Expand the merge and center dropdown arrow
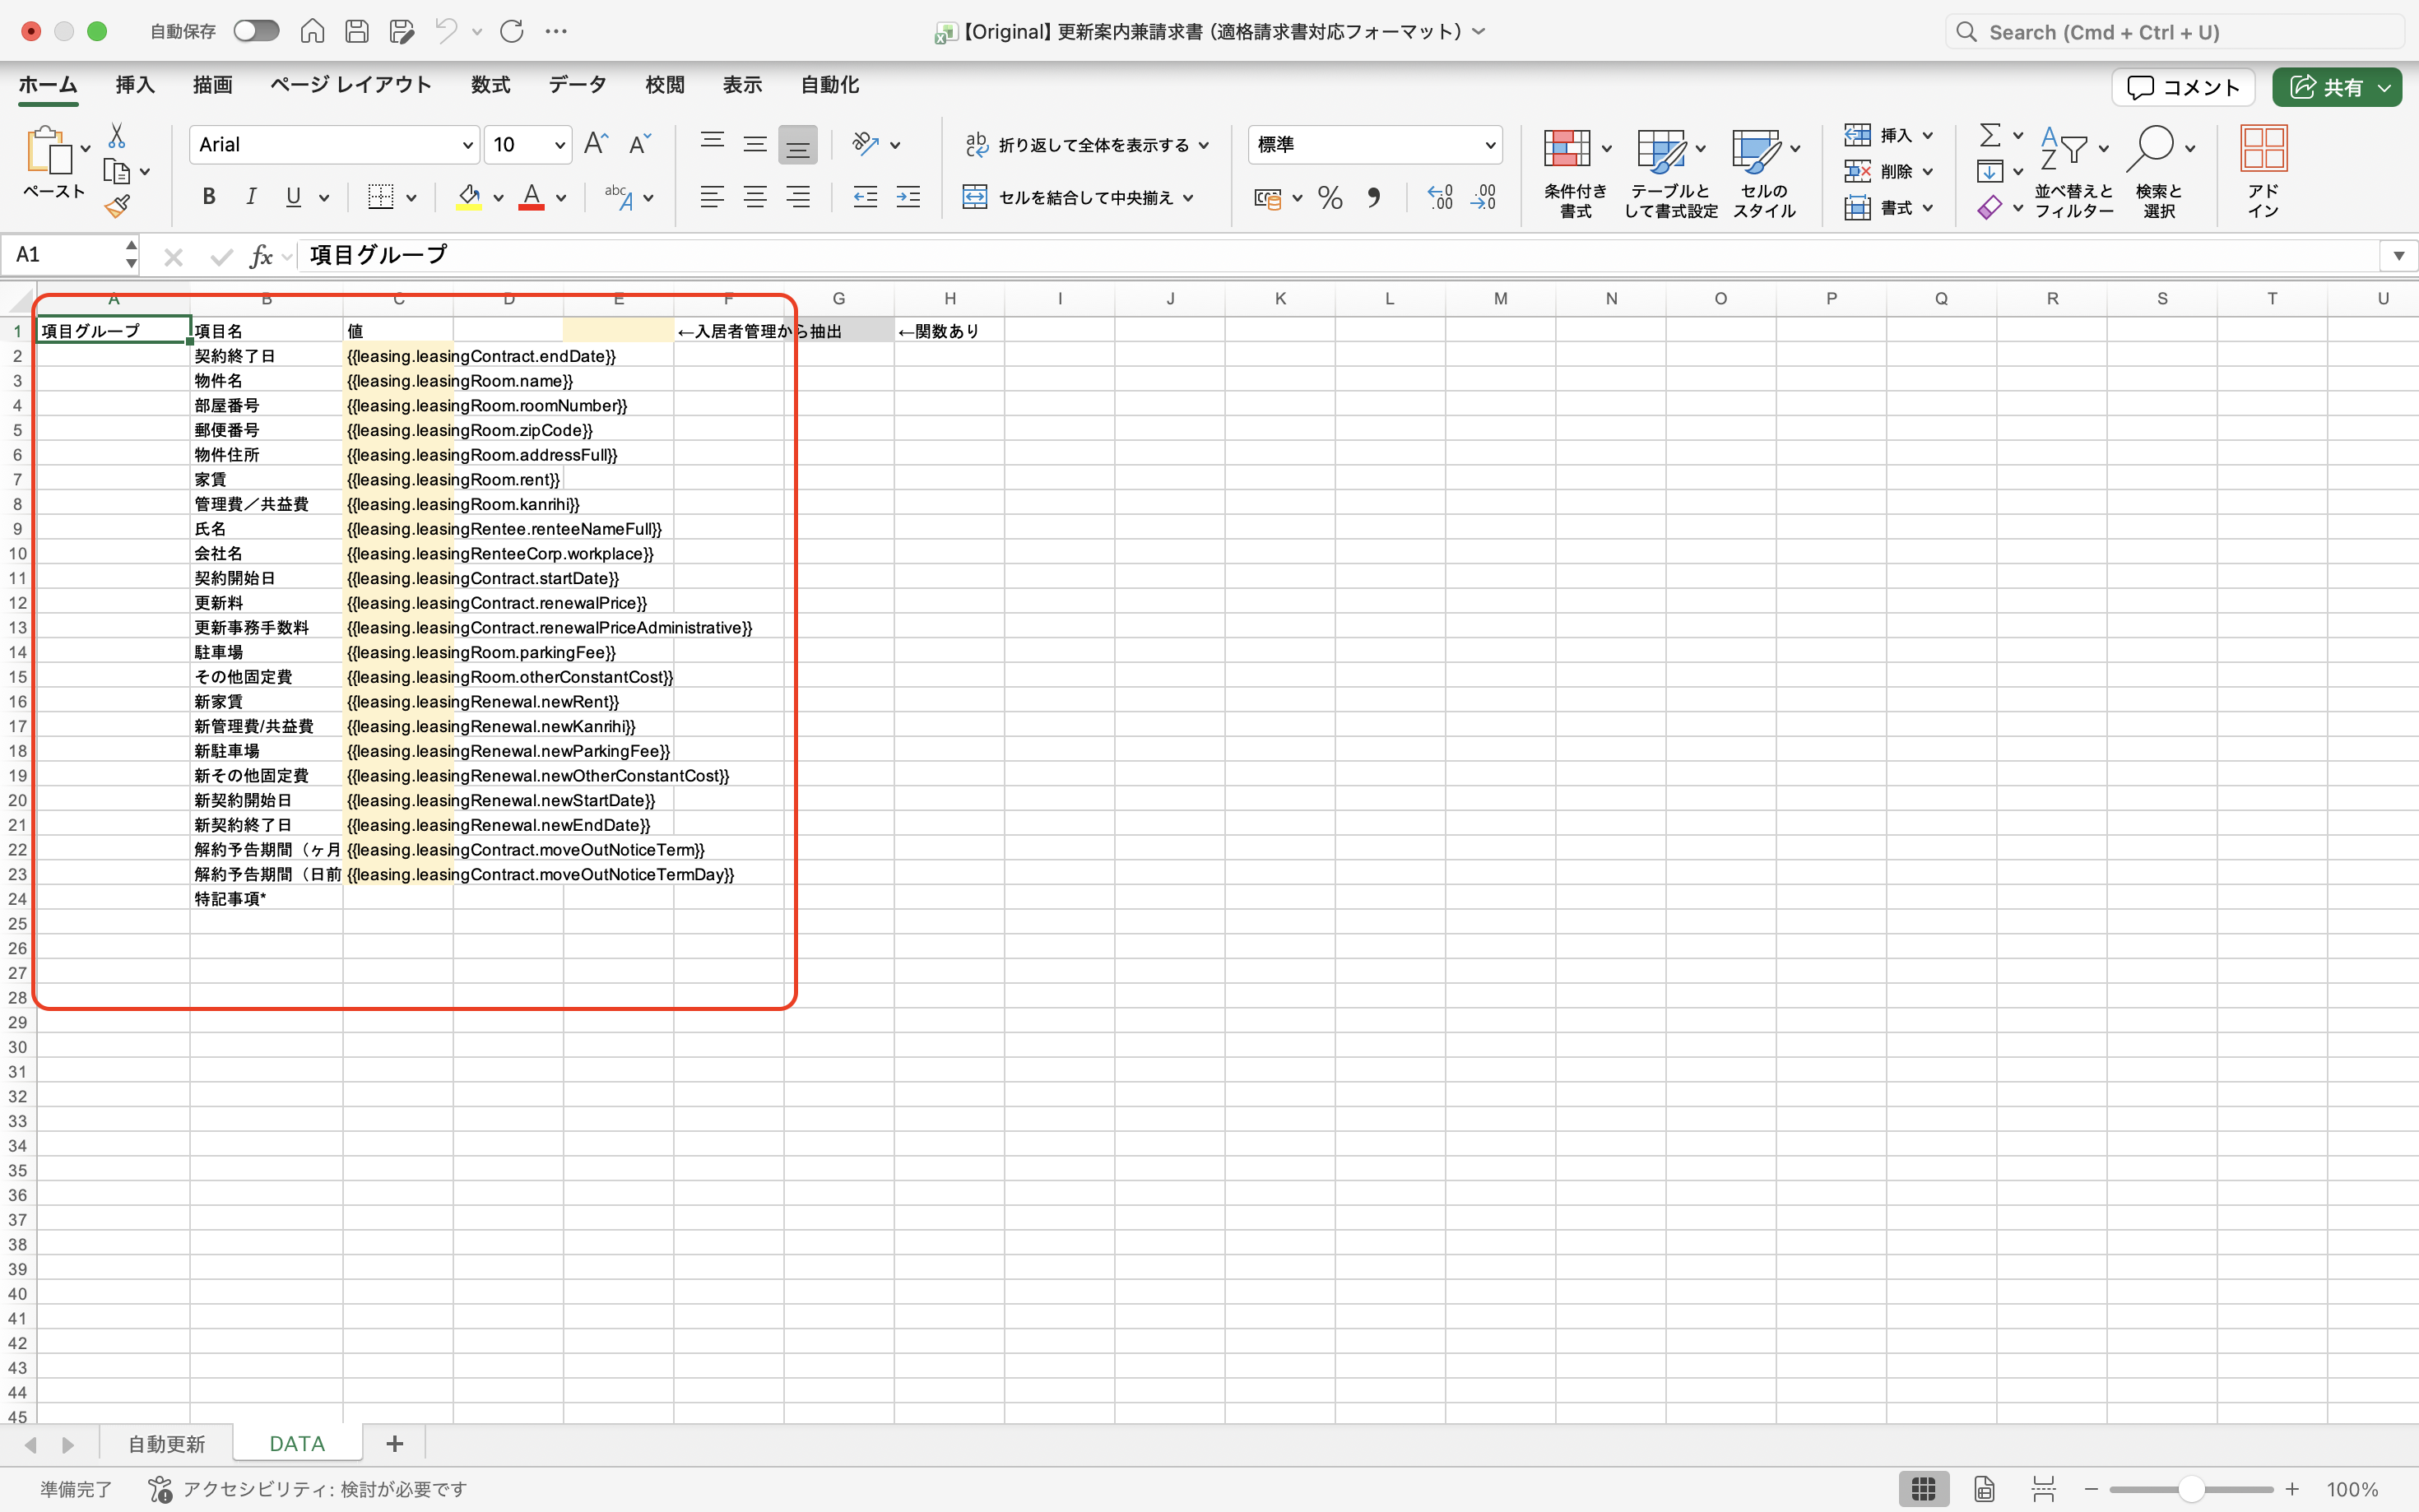2419x1512 pixels. (1188, 198)
